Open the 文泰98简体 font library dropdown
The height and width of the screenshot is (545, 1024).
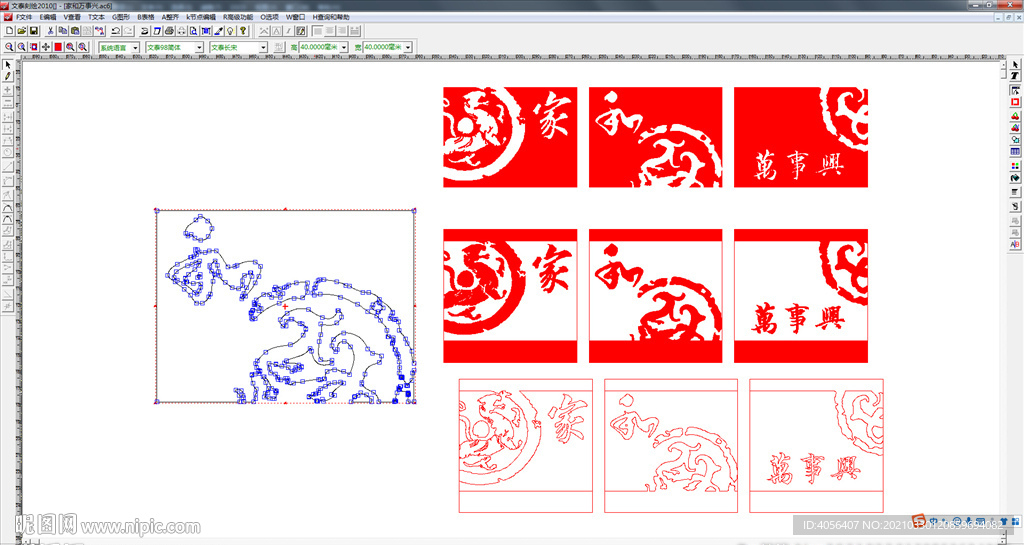pos(199,48)
